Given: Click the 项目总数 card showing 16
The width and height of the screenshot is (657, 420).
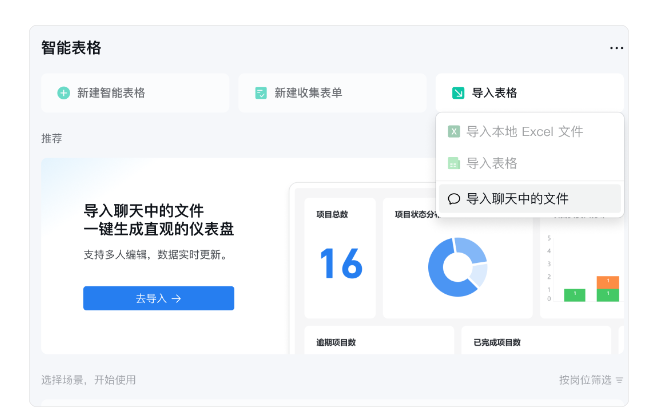Looking at the screenshot, I should pos(340,258).
